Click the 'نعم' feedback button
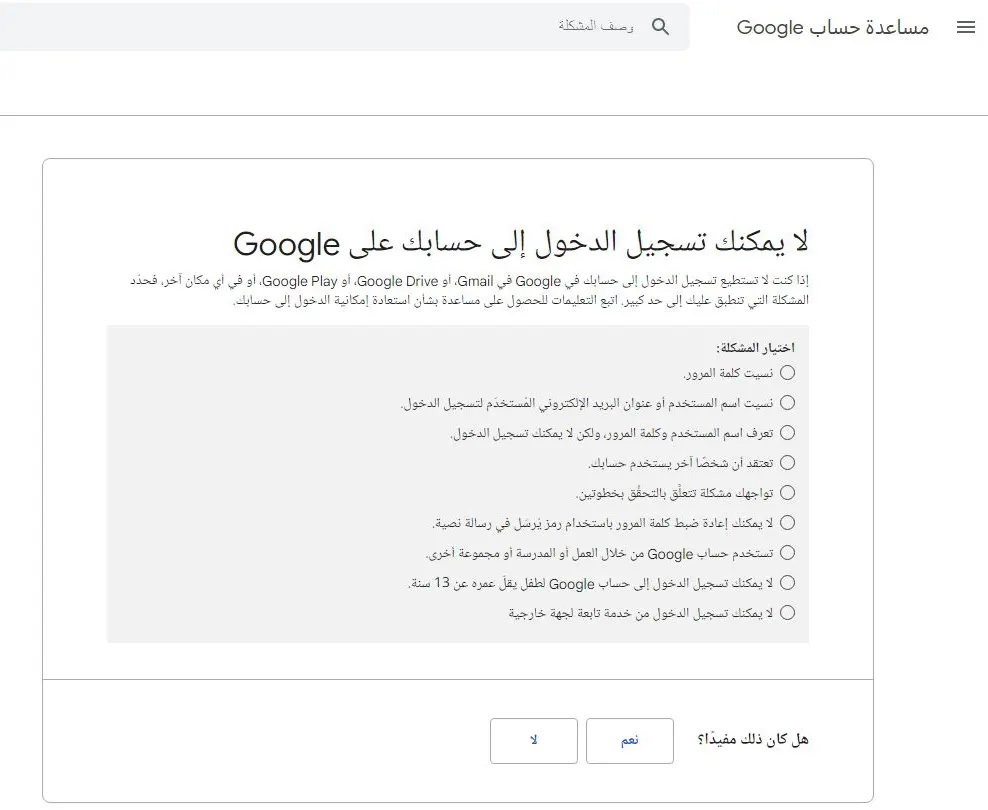Screen dimensions: 988x810 (x=629, y=741)
